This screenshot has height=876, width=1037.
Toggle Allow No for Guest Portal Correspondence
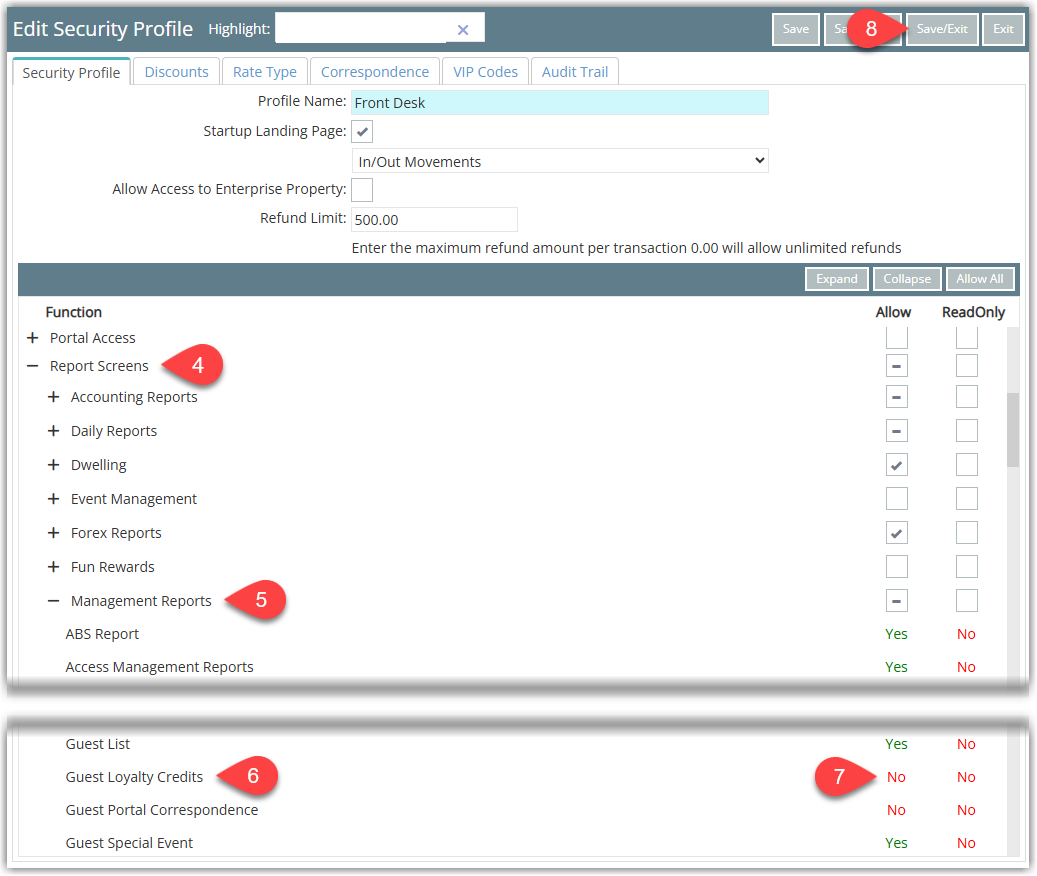point(896,811)
